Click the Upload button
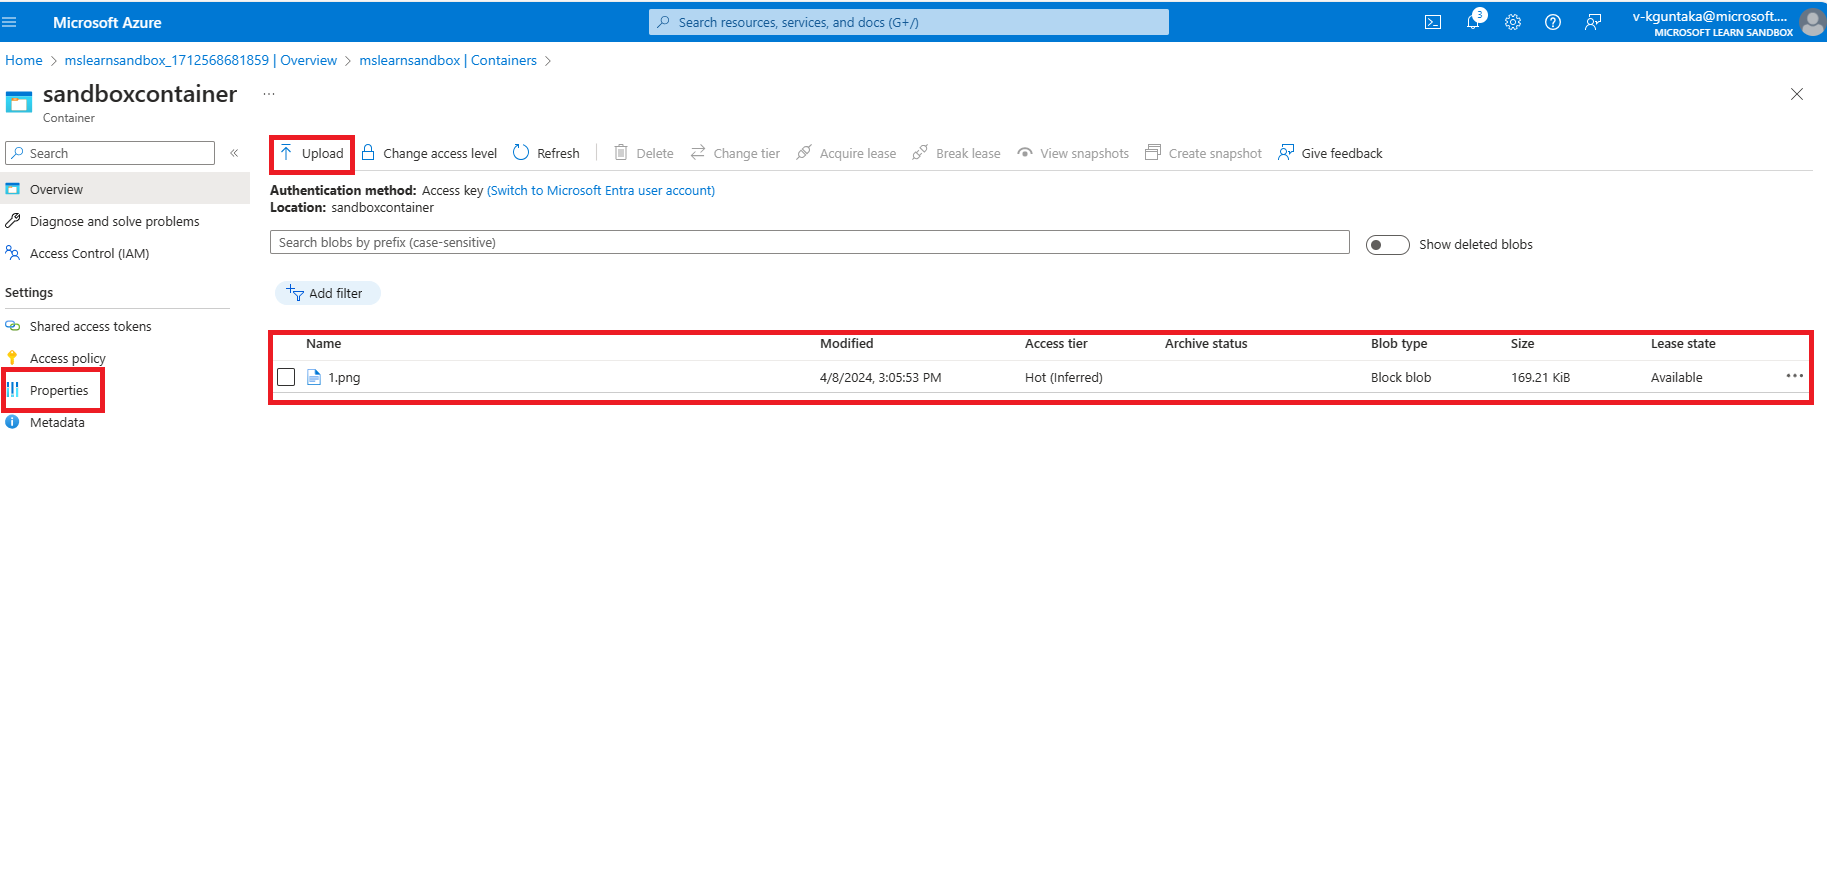The width and height of the screenshot is (1827, 892). 312,153
